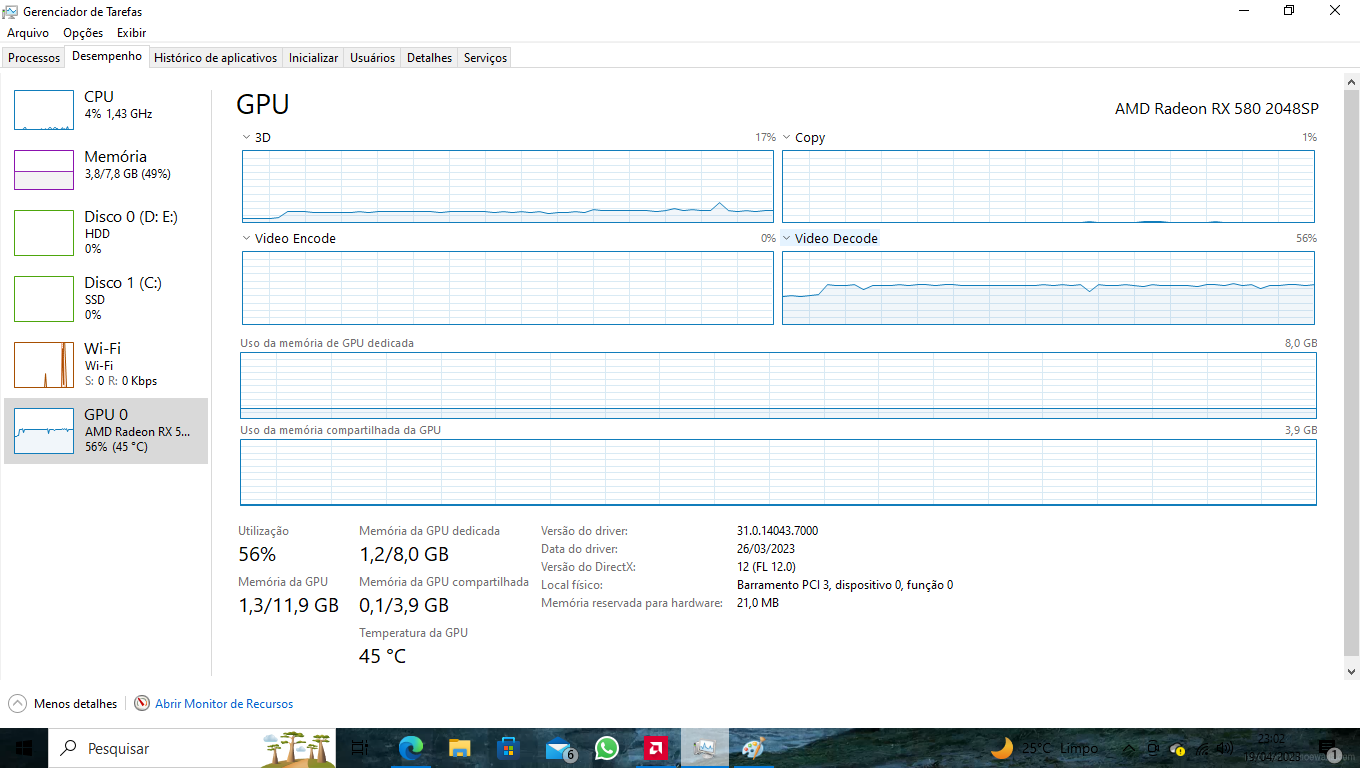Image resolution: width=1360 pixels, height=768 pixels.
Task: Switch to the Serviços tab
Action: [x=486, y=58]
